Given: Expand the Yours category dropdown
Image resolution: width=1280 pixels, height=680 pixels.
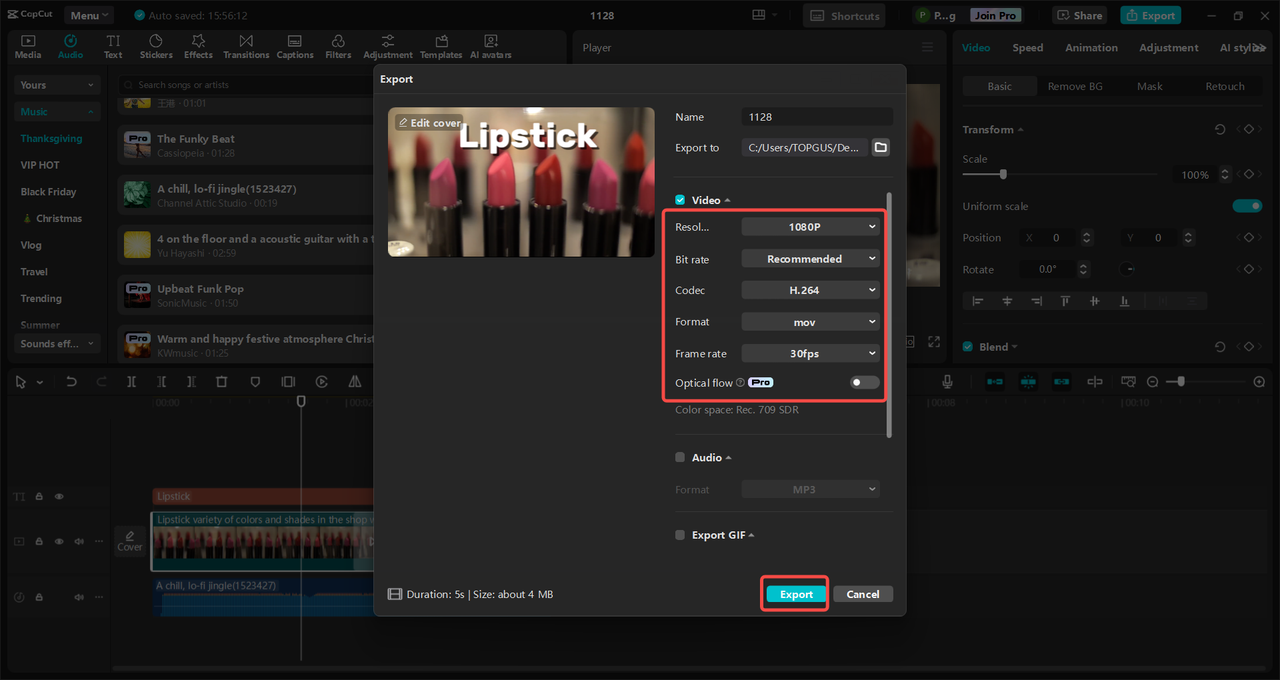Looking at the screenshot, I should tap(57, 85).
